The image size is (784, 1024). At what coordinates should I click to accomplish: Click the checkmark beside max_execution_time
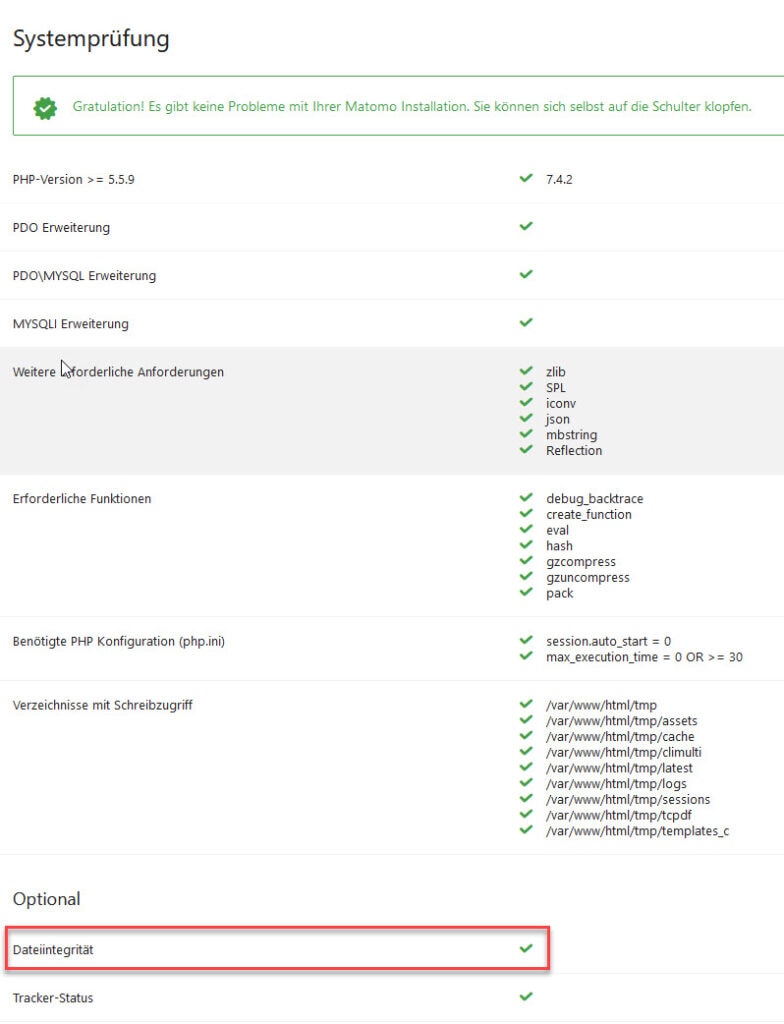pyautogui.click(x=526, y=656)
